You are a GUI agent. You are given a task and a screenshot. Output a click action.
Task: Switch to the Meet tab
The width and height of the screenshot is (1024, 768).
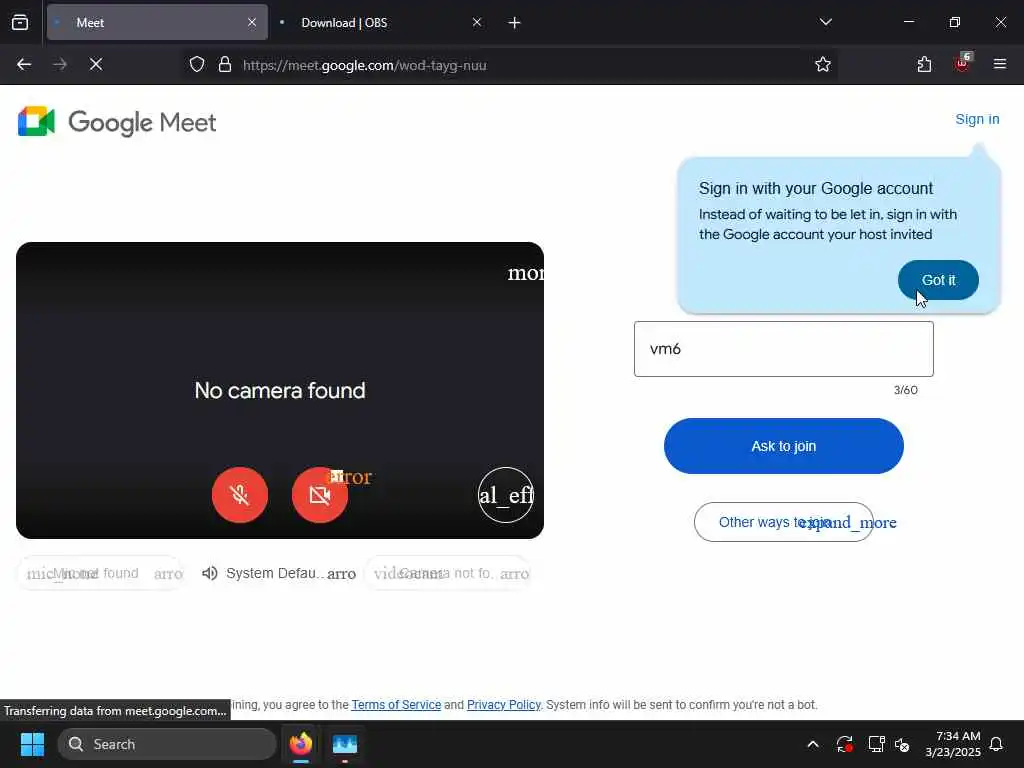tap(157, 22)
